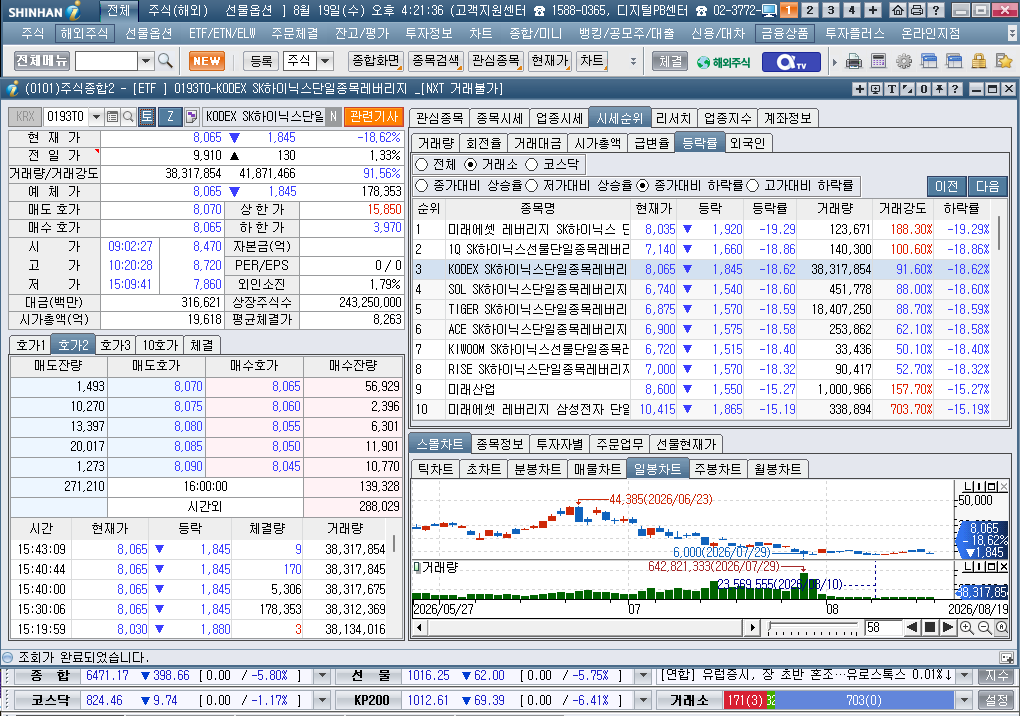Viewport: 1020px width, 716px height.
Task: Open the stock code list icon beside 0193T0
Action: [112, 117]
